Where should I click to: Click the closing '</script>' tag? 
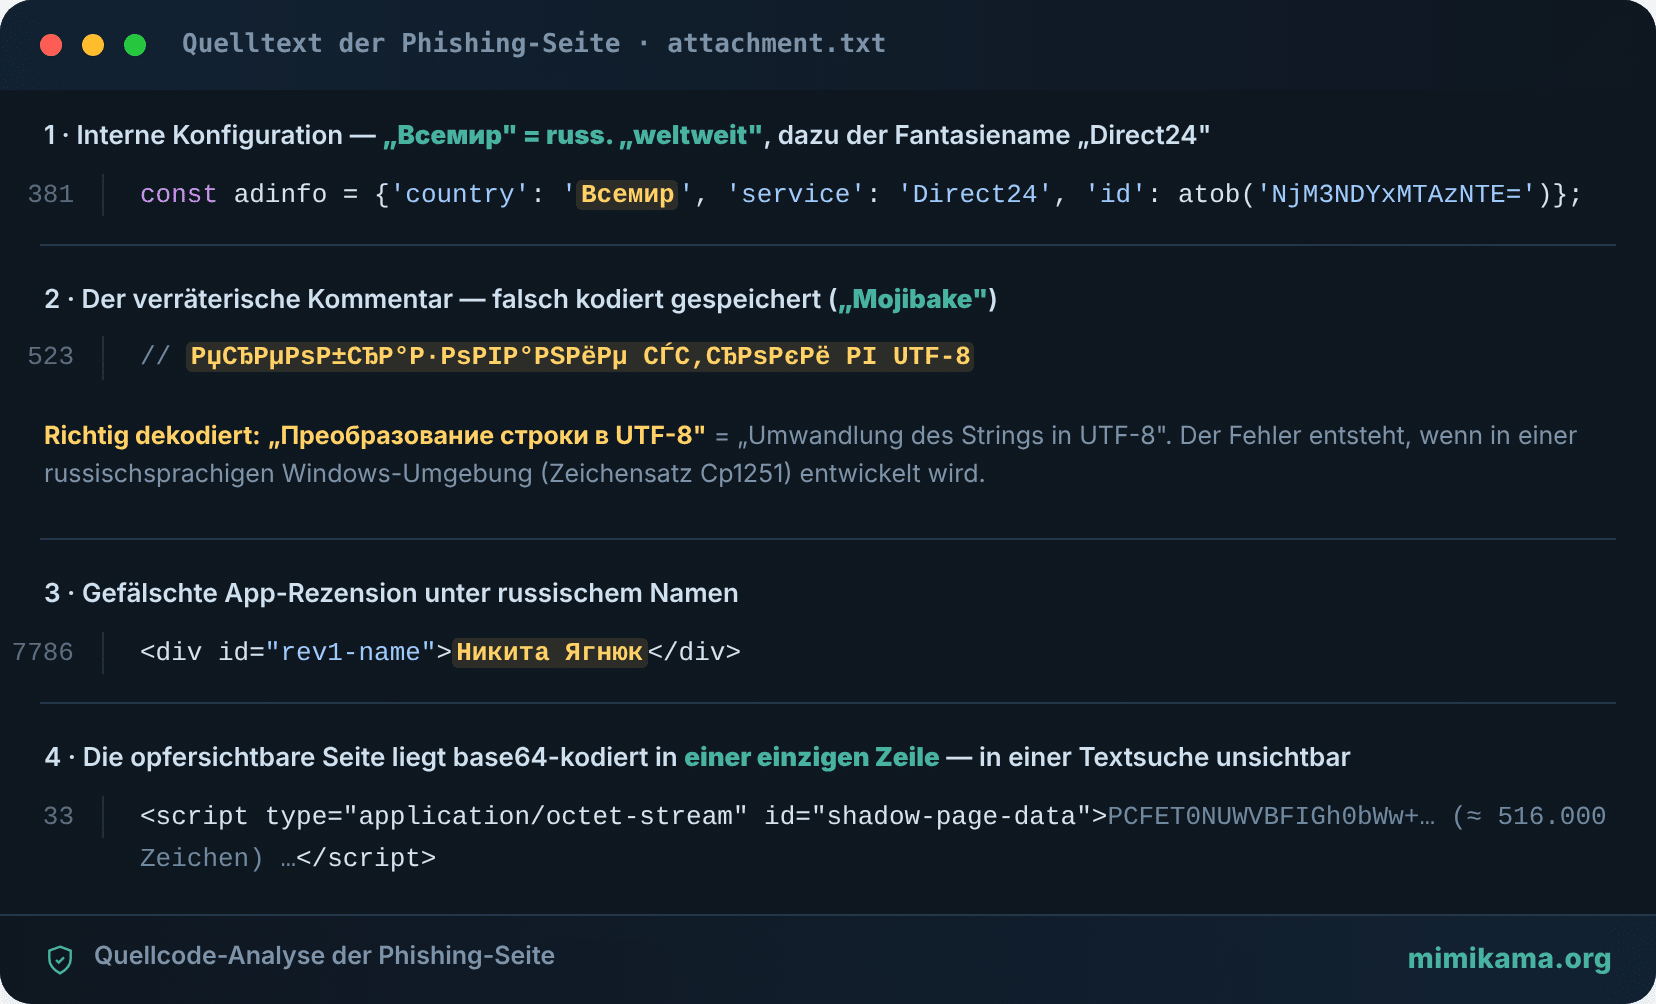tap(366, 858)
